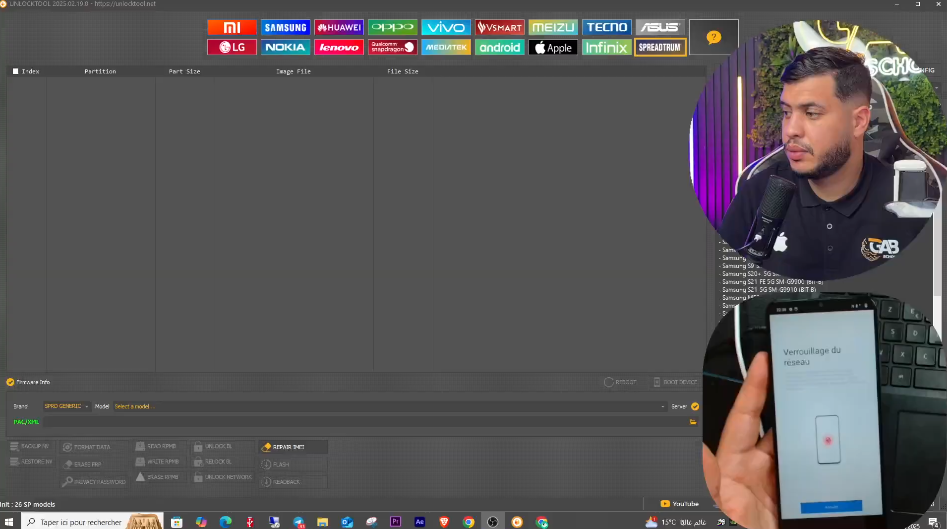Select the Asus brand logo
This screenshot has width=947, height=529.
tap(660, 27)
